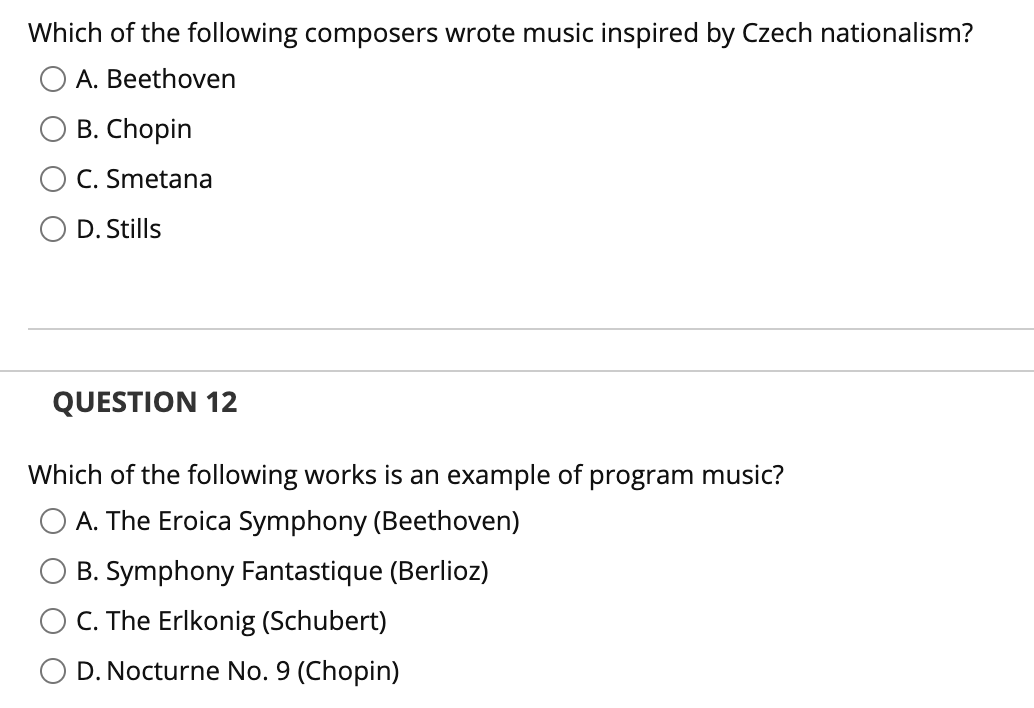Select radio button for A. Beethoven
1034x708 pixels.
pos(52,79)
